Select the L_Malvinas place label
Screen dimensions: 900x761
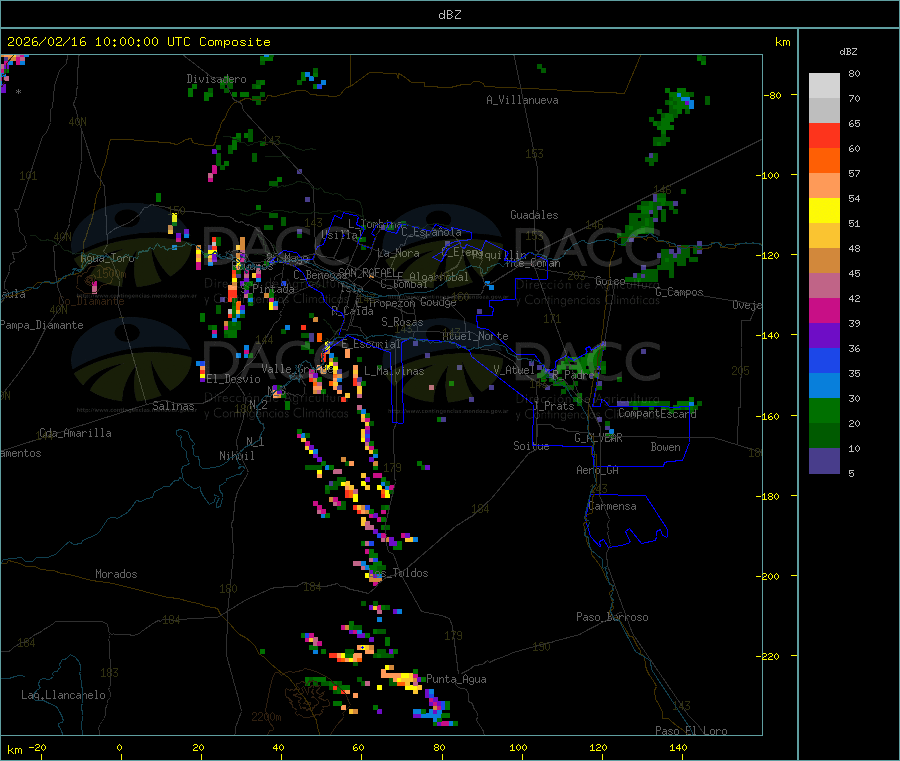point(394,371)
